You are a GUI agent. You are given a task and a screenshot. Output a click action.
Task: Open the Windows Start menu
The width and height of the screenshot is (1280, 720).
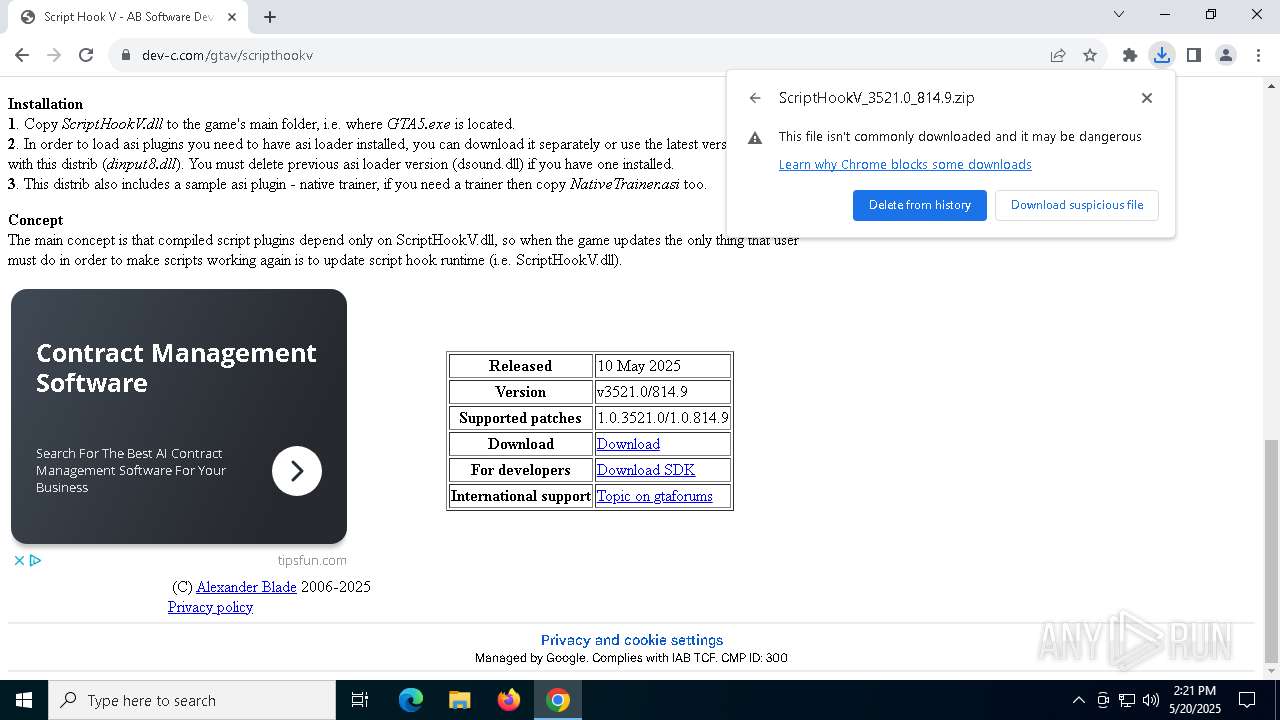coord(24,700)
